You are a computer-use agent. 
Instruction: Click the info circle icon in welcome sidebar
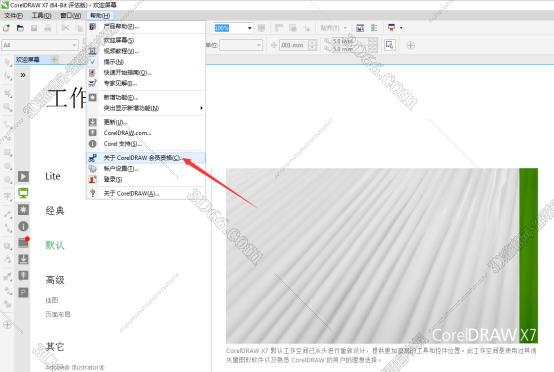point(23,226)
